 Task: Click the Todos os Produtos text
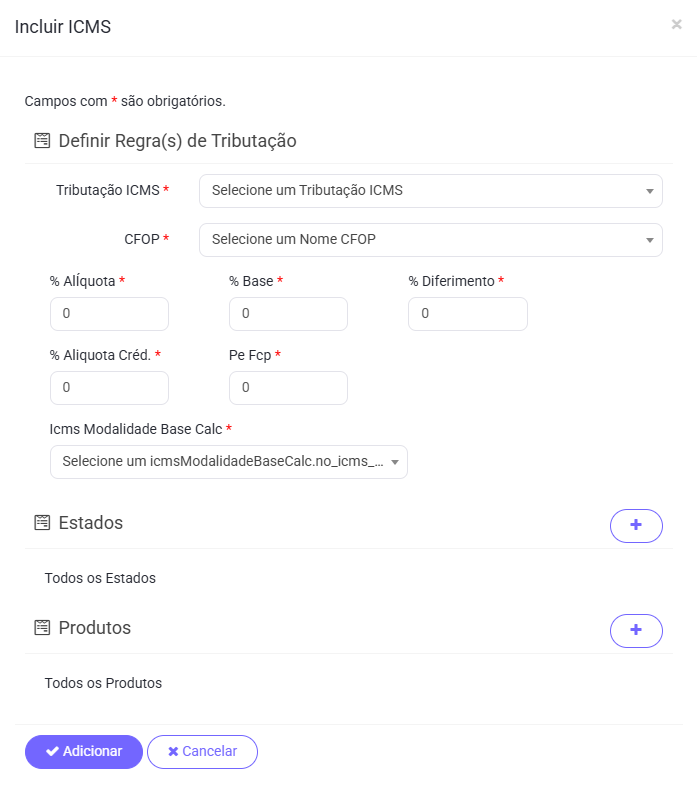pos(103,683)
